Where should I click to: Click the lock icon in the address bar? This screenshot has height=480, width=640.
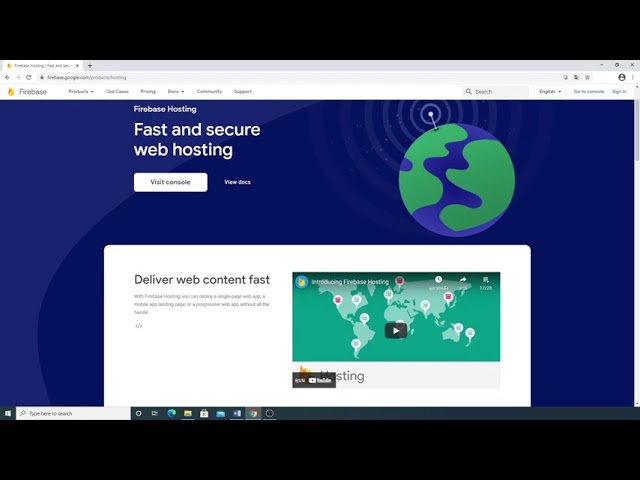[x=42, y=77]
